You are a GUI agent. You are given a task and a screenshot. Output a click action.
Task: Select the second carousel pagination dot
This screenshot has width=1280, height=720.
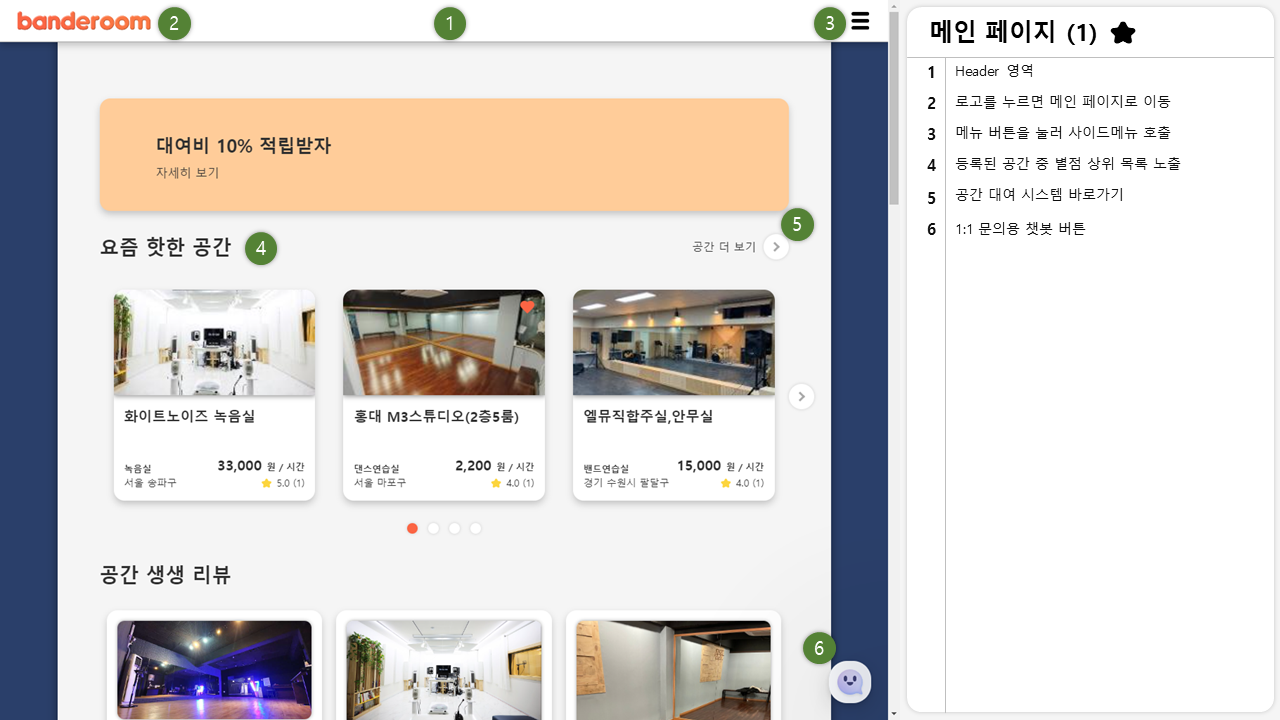tap(433, 528)
